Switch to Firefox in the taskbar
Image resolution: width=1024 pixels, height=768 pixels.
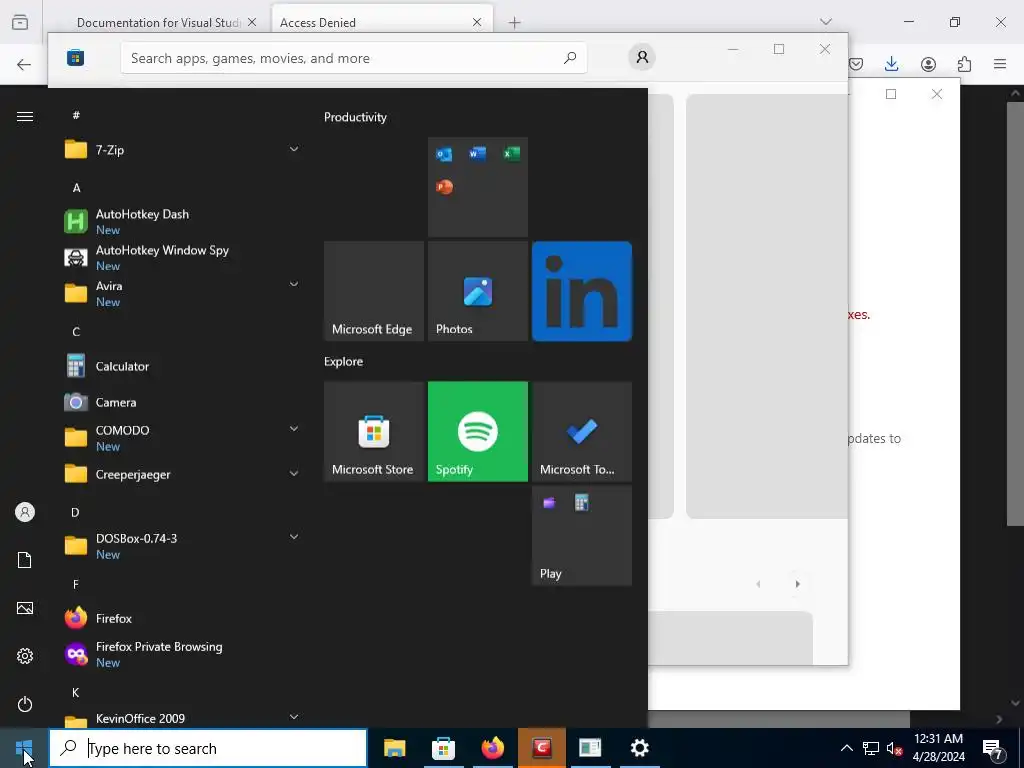click(492, 748)
